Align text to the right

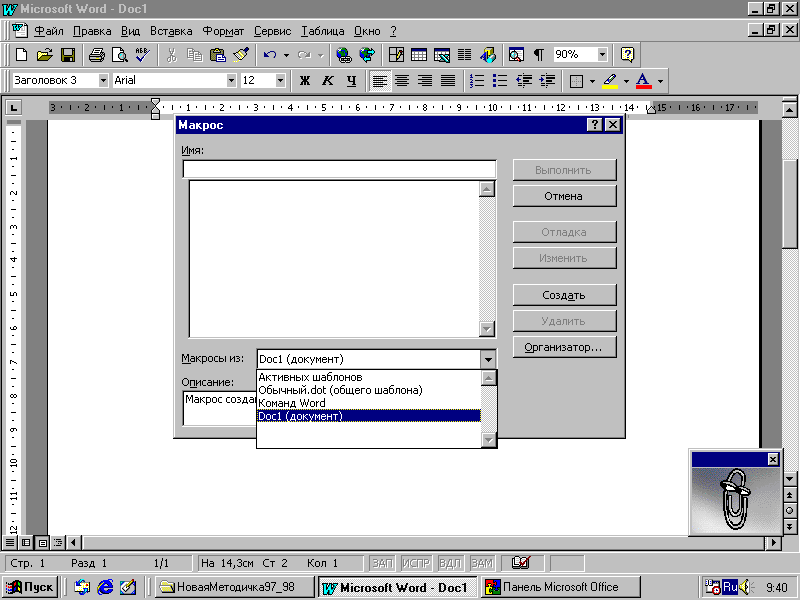pos(425,81)
